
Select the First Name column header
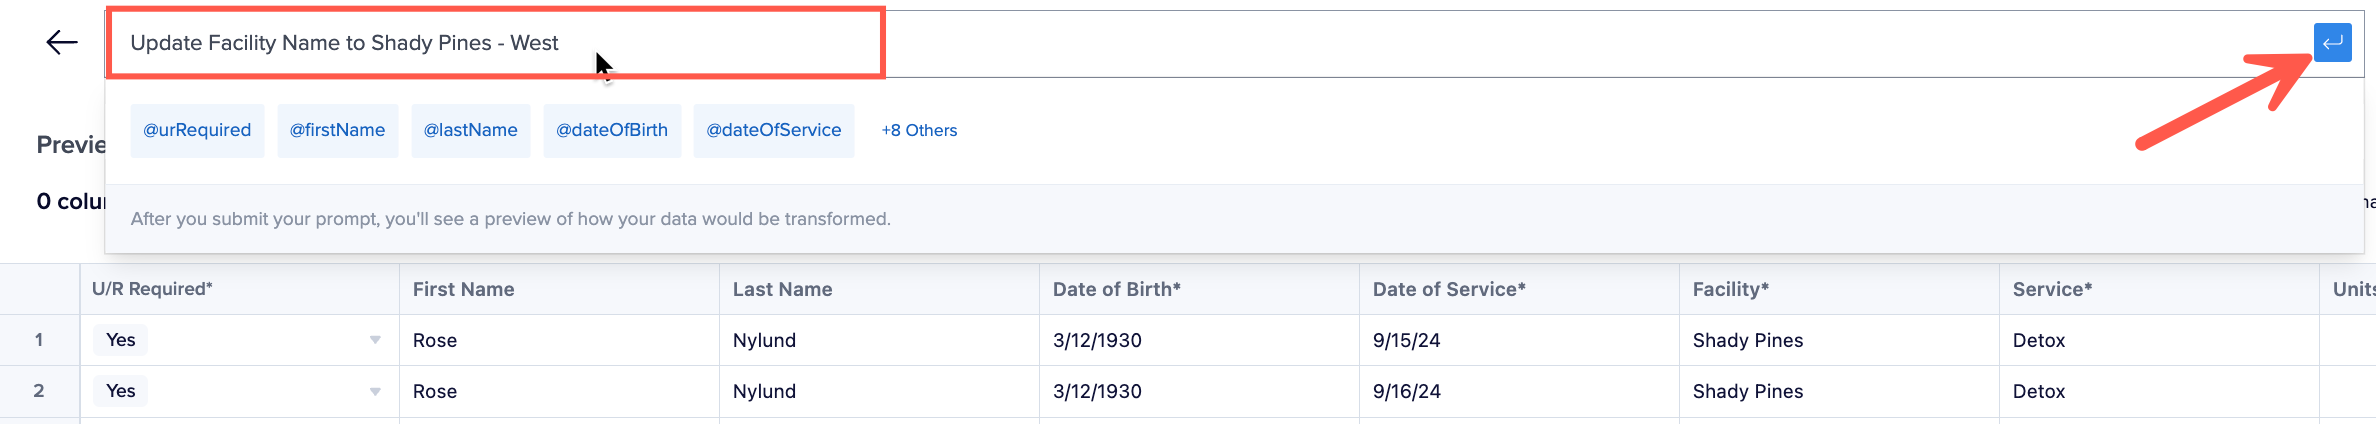point(559,289)
